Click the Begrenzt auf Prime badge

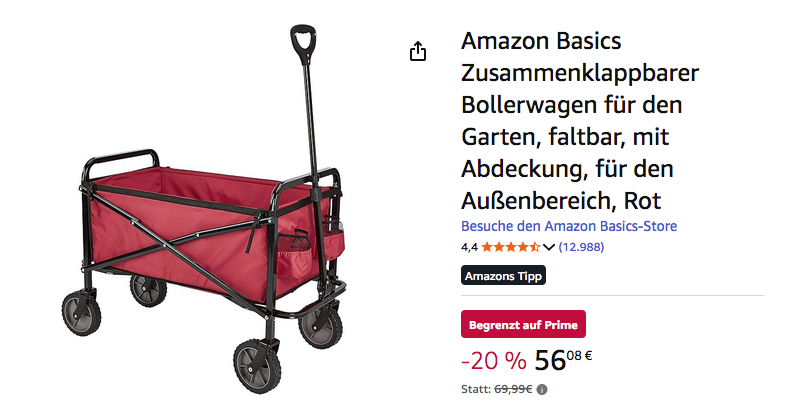click(523, 324)
